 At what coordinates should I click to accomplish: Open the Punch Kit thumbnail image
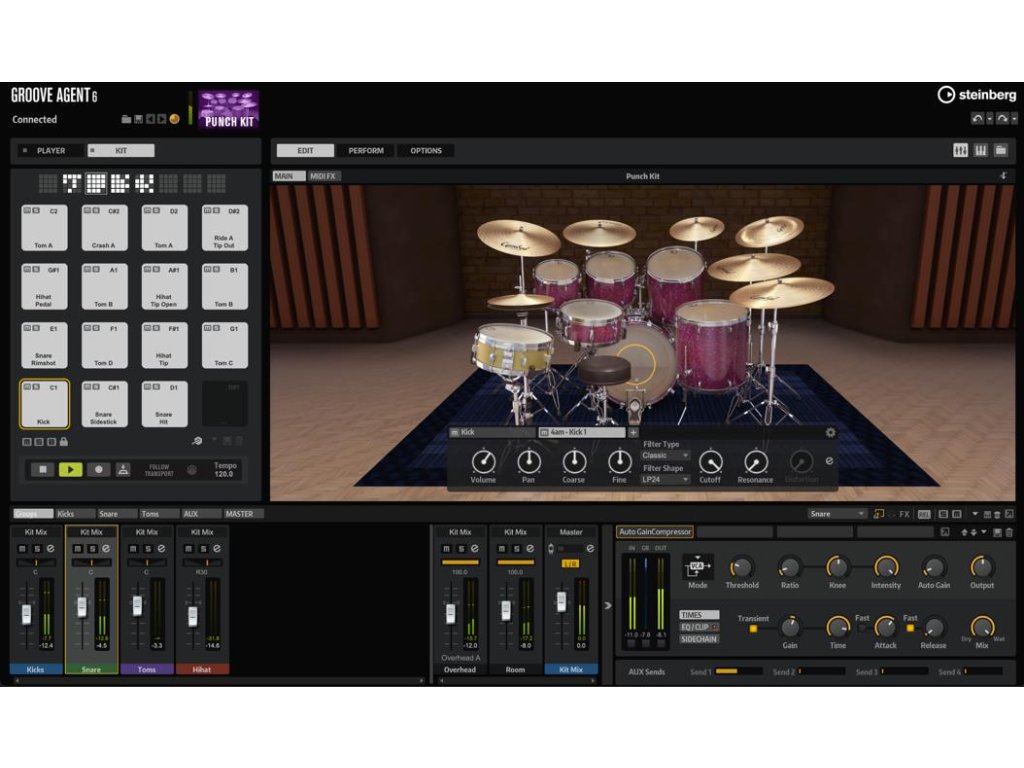[228, 109]
